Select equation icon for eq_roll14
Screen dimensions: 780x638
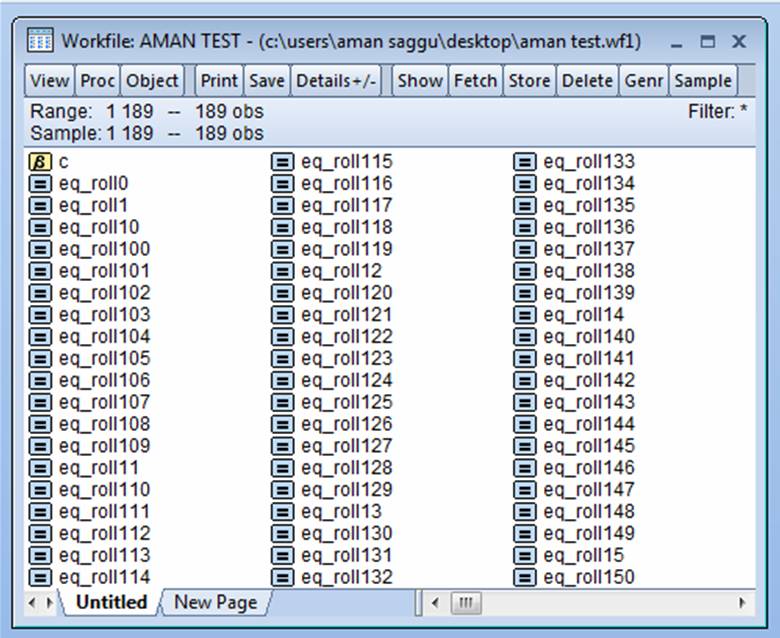524,315
